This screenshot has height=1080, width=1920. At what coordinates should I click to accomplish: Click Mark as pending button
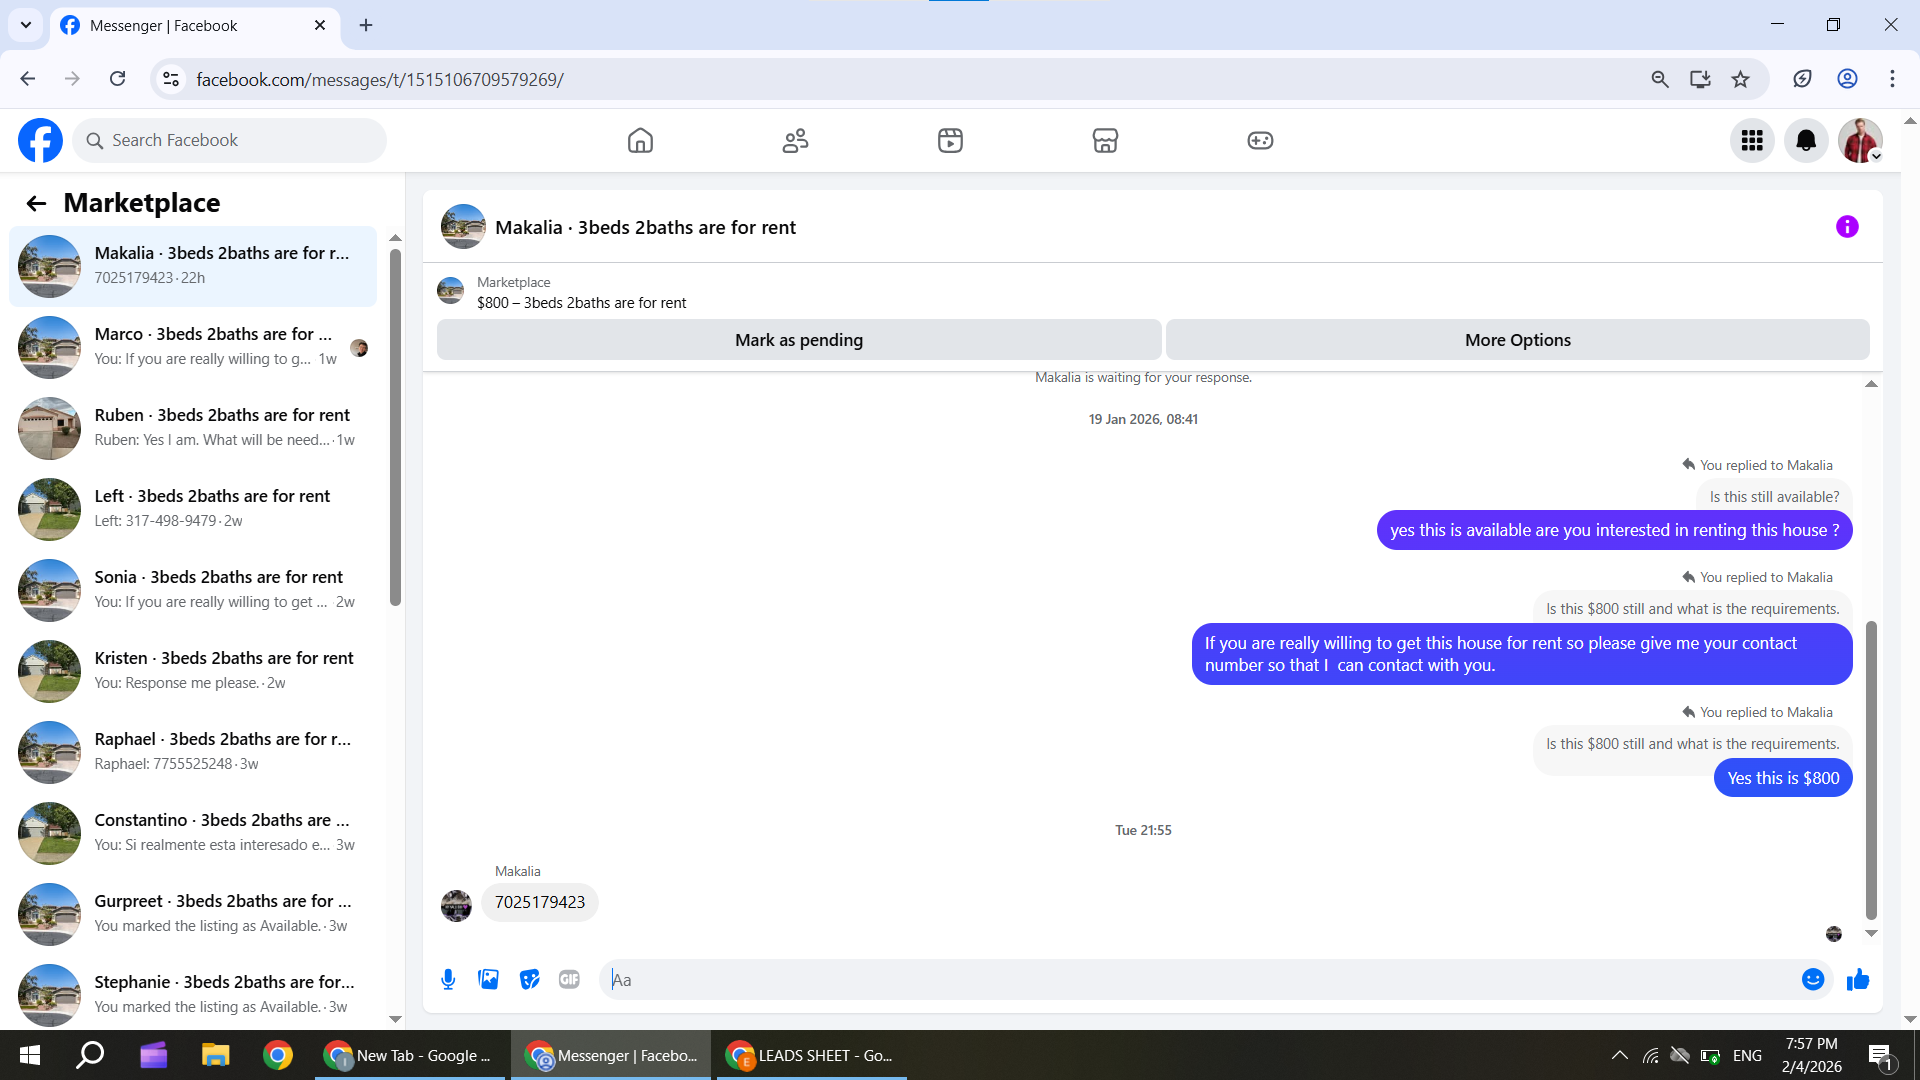coord(798,340)
